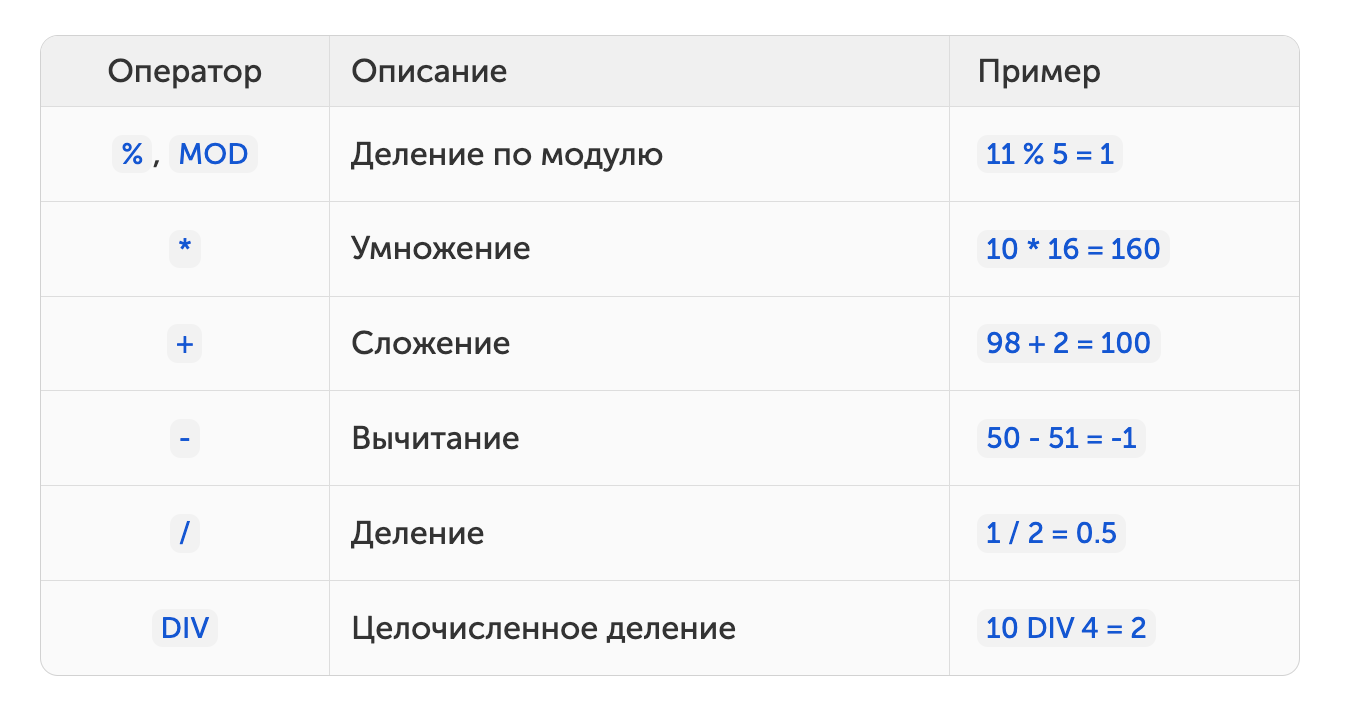
Task: Click the Пример column header
Action: coord(1039,72)
